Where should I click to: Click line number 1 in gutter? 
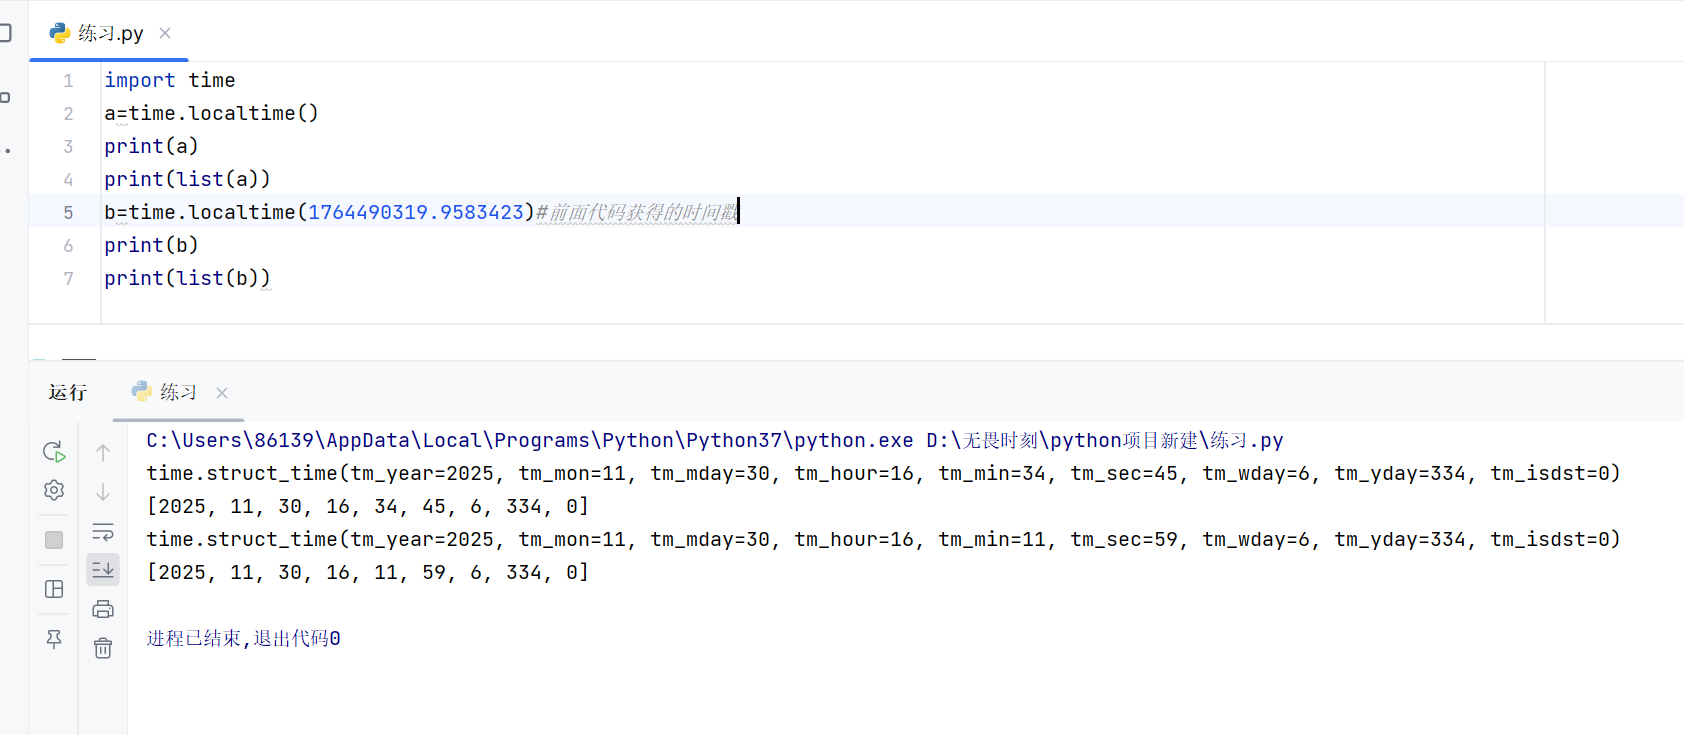68,81
